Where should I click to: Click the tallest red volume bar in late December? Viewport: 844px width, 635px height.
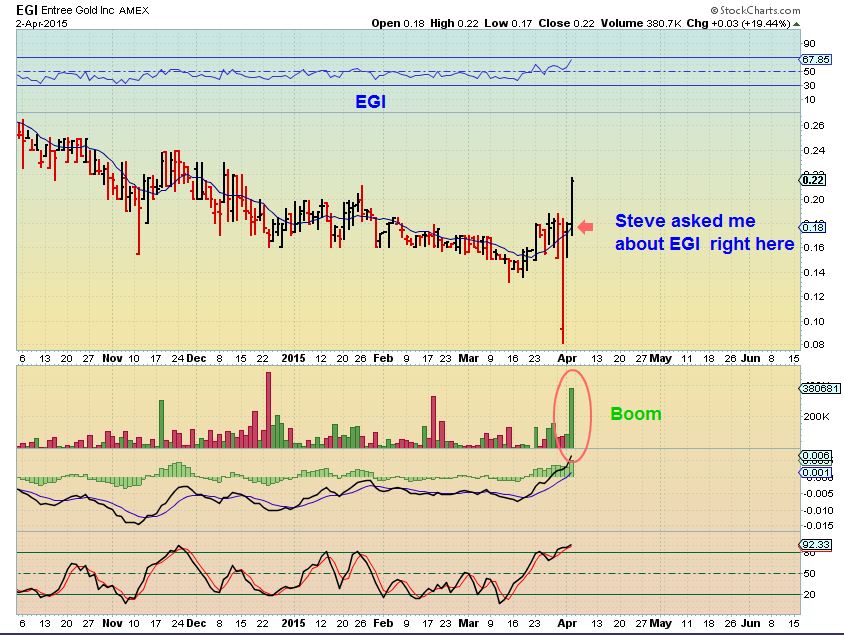269,410
